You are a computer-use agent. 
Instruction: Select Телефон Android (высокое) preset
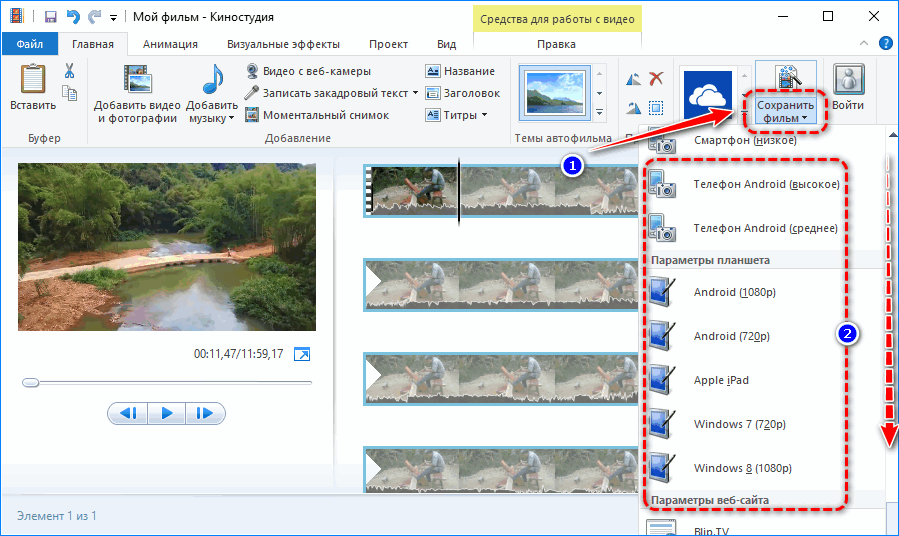[x=763, y=184]
